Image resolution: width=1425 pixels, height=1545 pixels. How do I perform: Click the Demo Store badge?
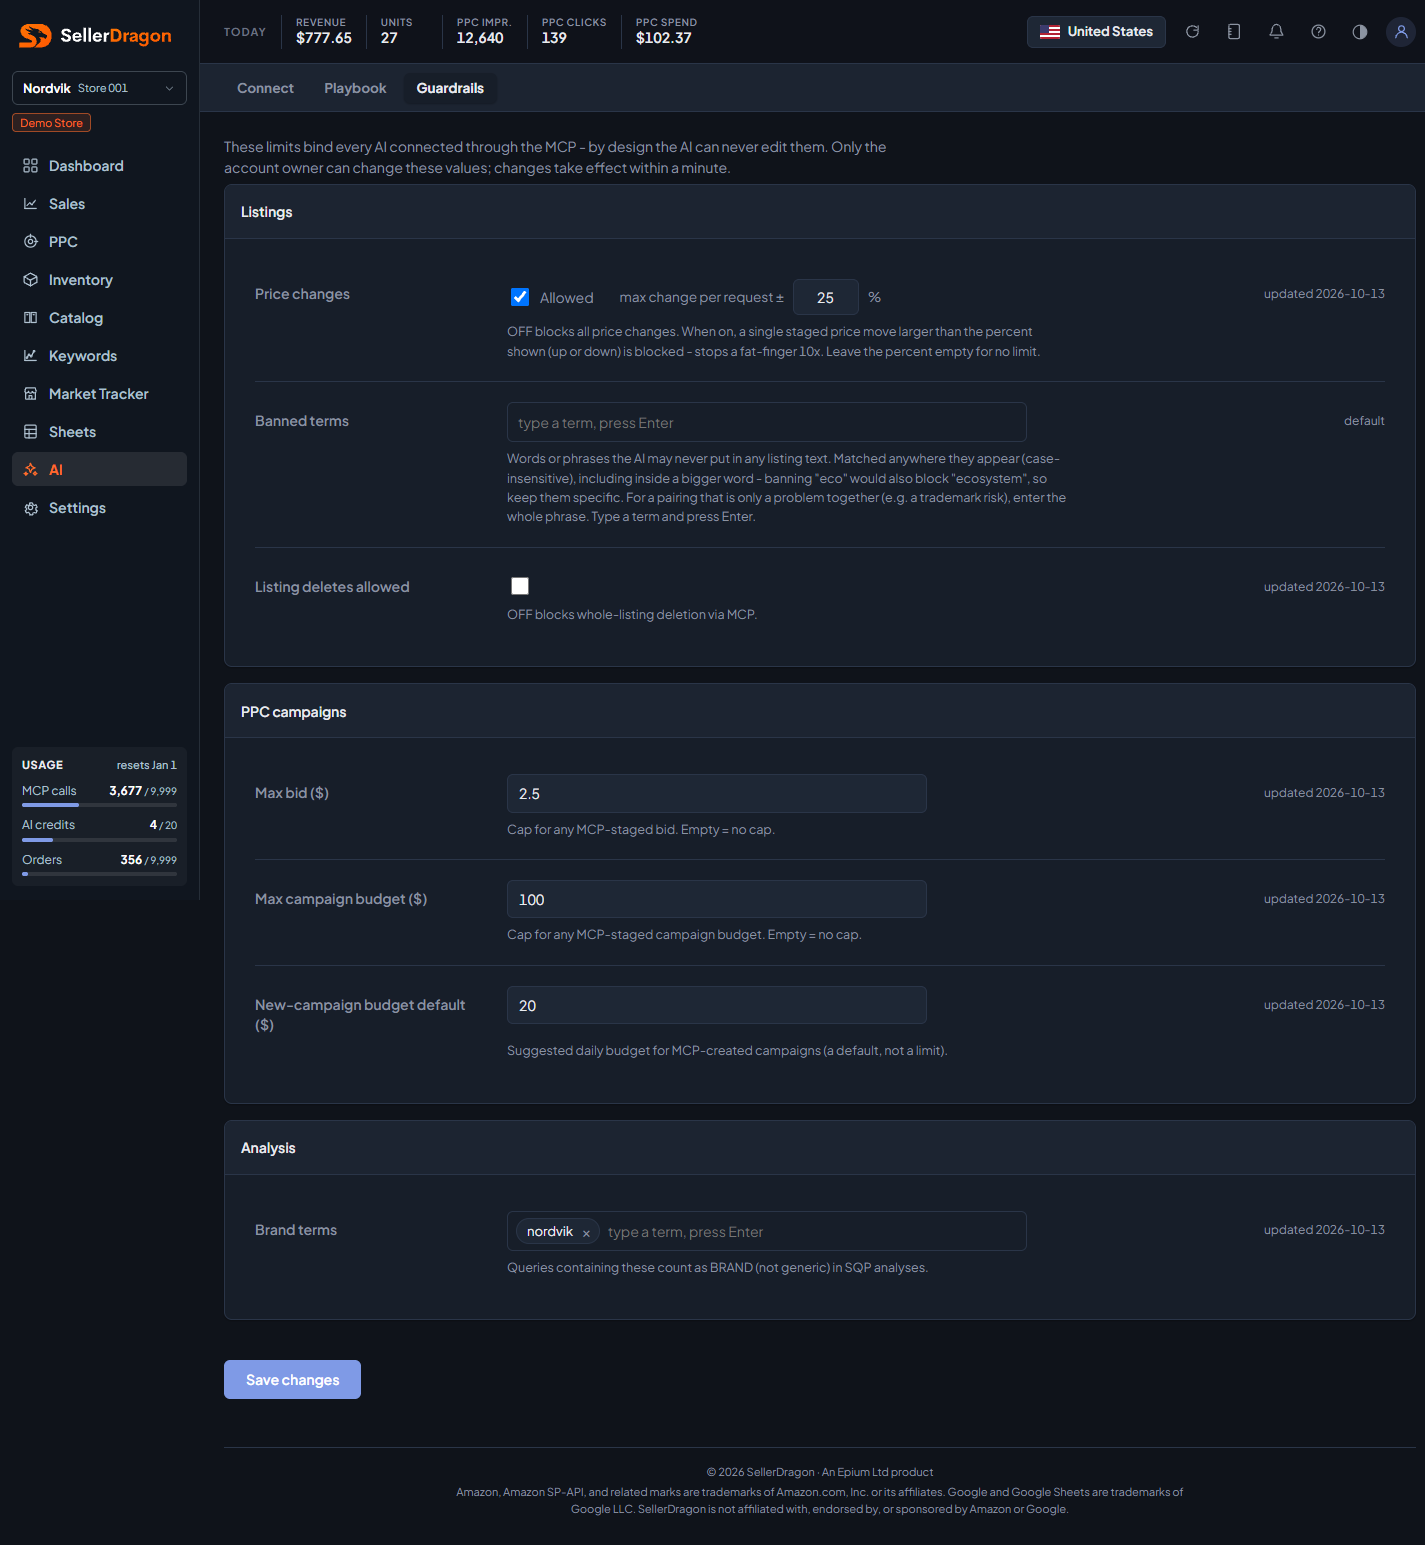click(x=51, y=123)
